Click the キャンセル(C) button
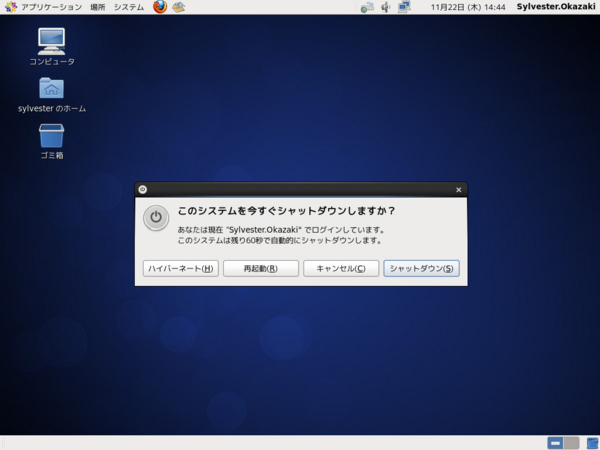 [341, 268]
